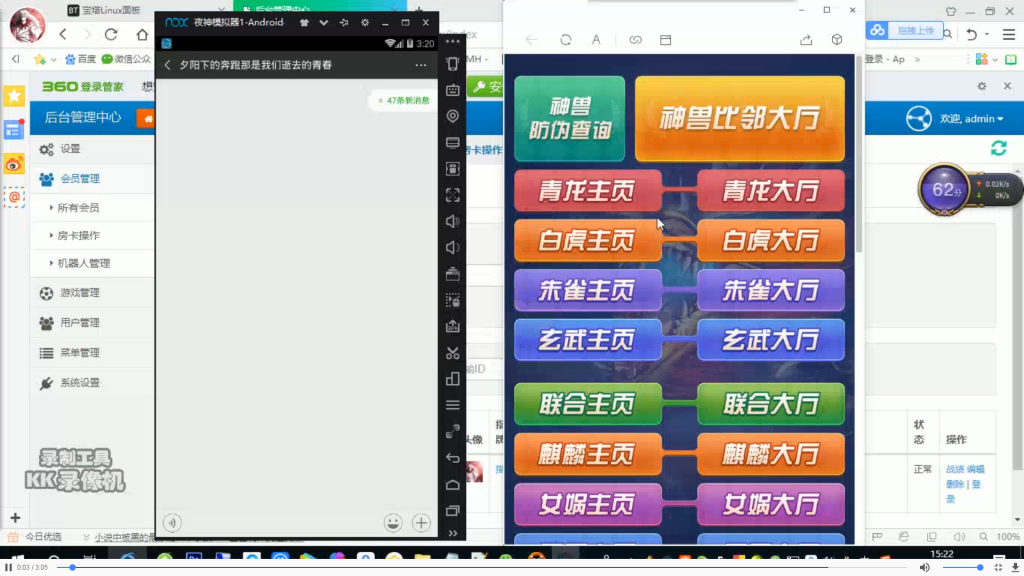Click Nox recent apps icon
Viewport: 1024px width, 576px height.
[453, 511]
